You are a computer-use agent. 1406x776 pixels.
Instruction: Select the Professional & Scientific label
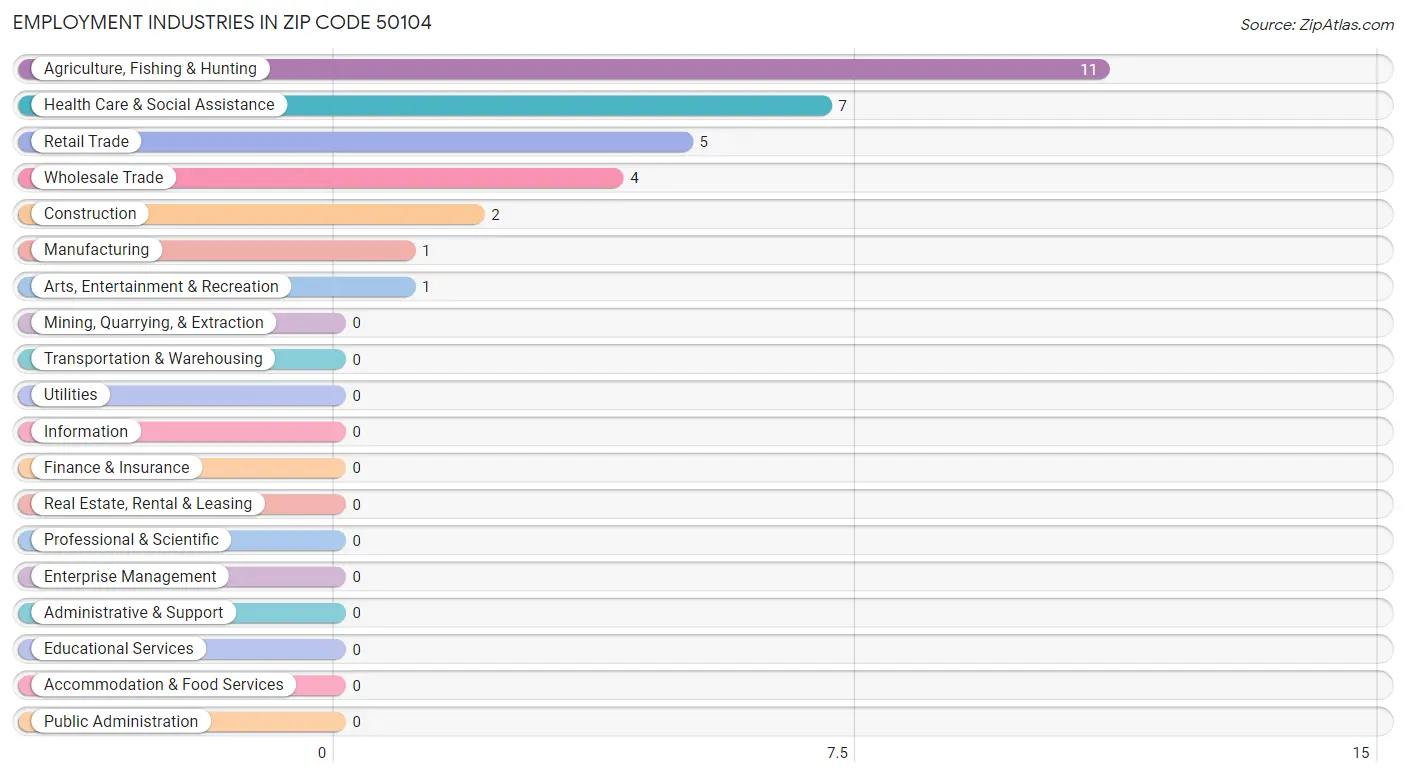(x=131, y=540)
